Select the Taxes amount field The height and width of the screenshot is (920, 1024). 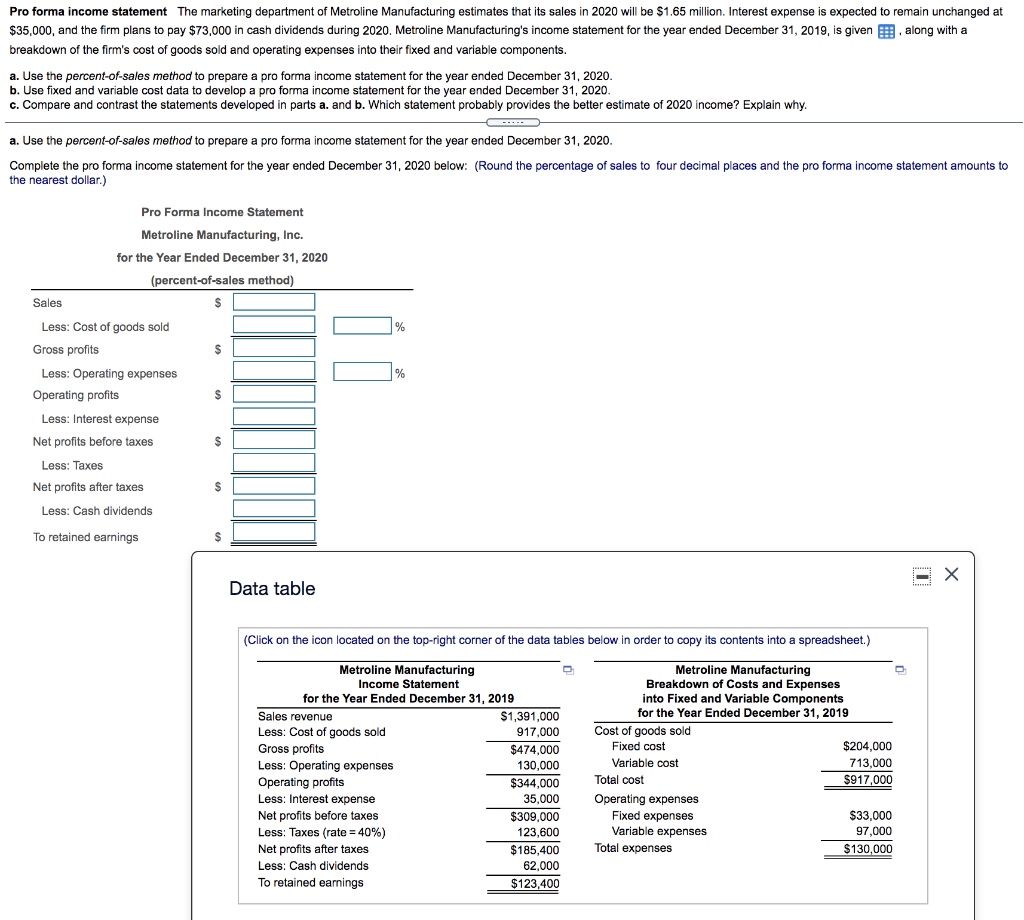[274, 463]
